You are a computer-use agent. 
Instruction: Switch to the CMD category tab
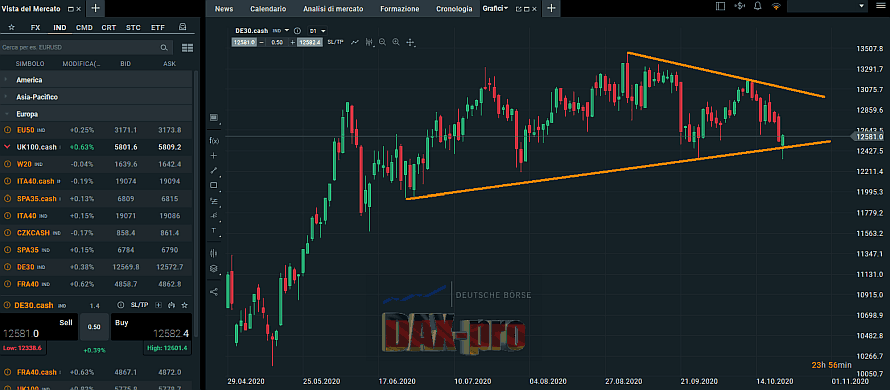click(x=84, y=27)
